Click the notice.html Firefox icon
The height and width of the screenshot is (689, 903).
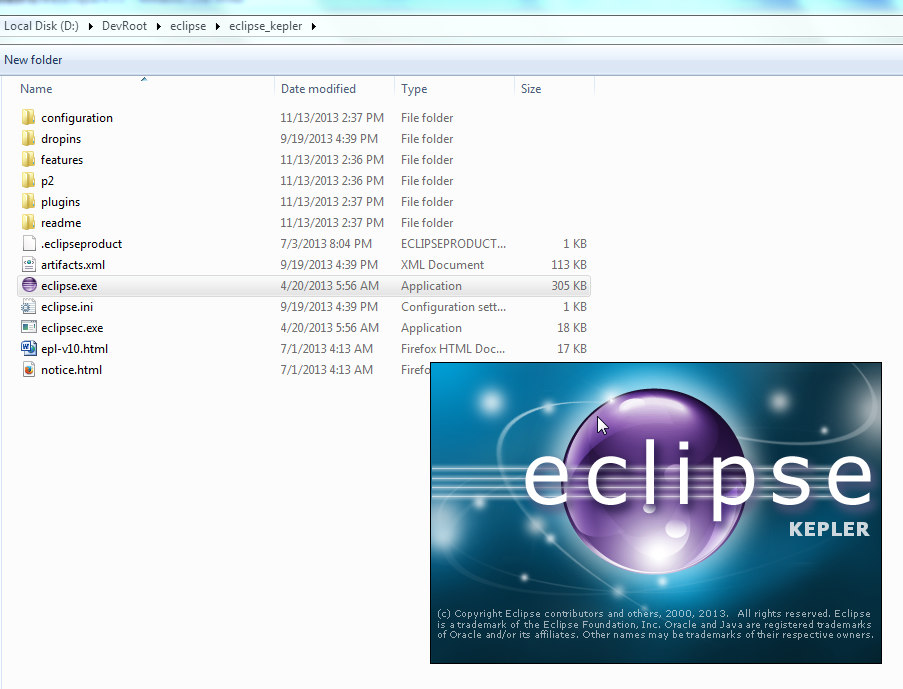tap(29, 369)
